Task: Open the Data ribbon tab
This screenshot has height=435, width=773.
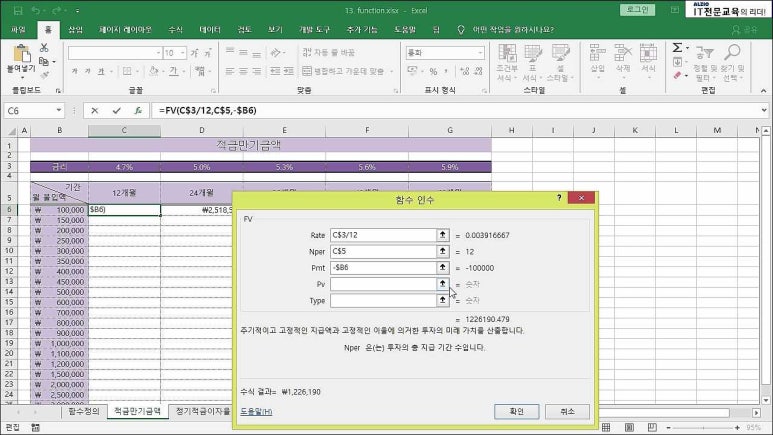Action: (x=210, y=30)
